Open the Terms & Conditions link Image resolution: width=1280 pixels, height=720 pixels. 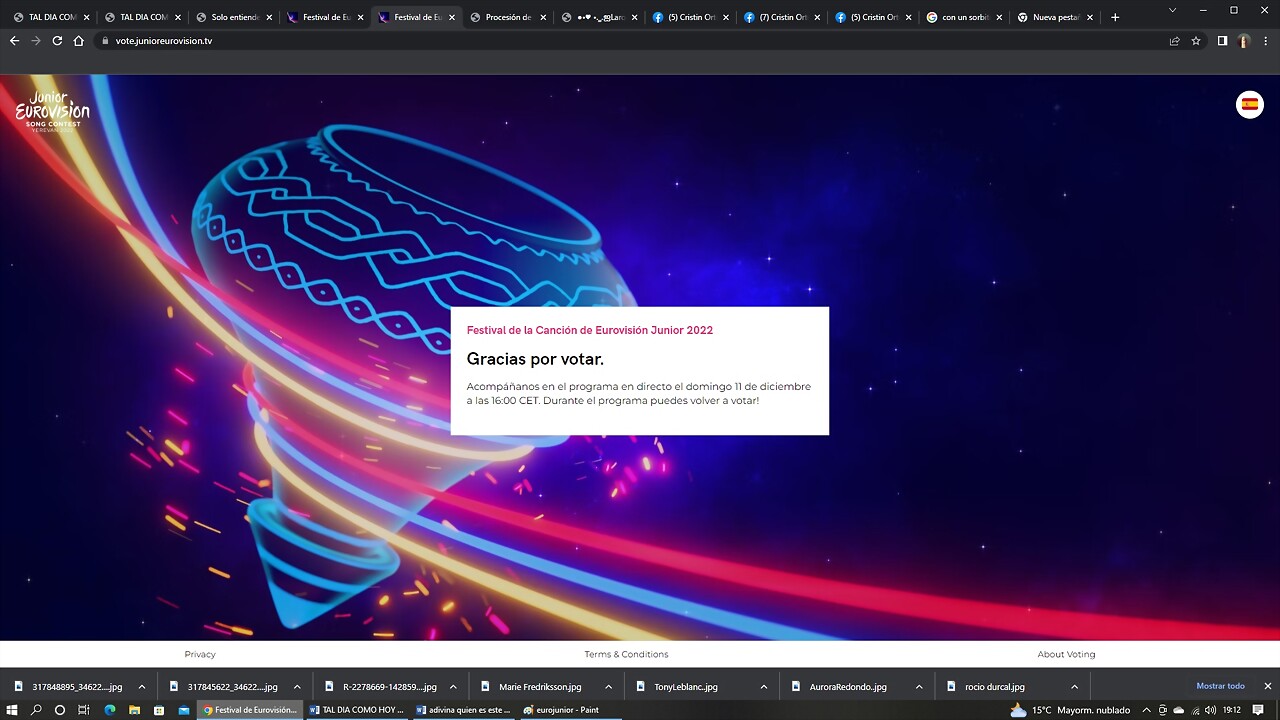(x=626, y=654)
